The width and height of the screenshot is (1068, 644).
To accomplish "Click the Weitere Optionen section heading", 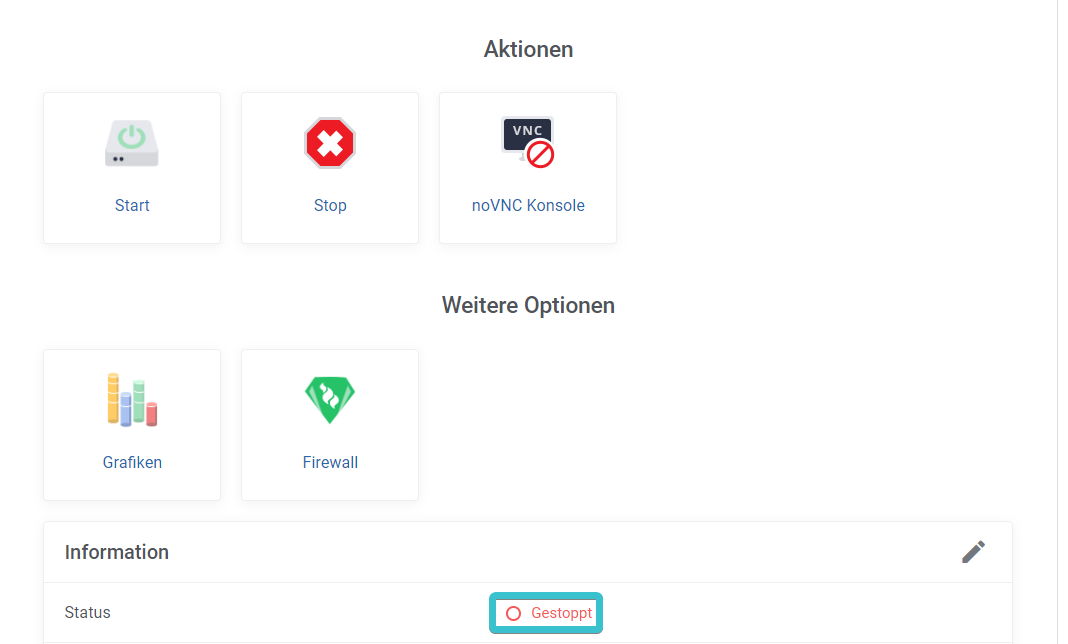I will [528, 305].
